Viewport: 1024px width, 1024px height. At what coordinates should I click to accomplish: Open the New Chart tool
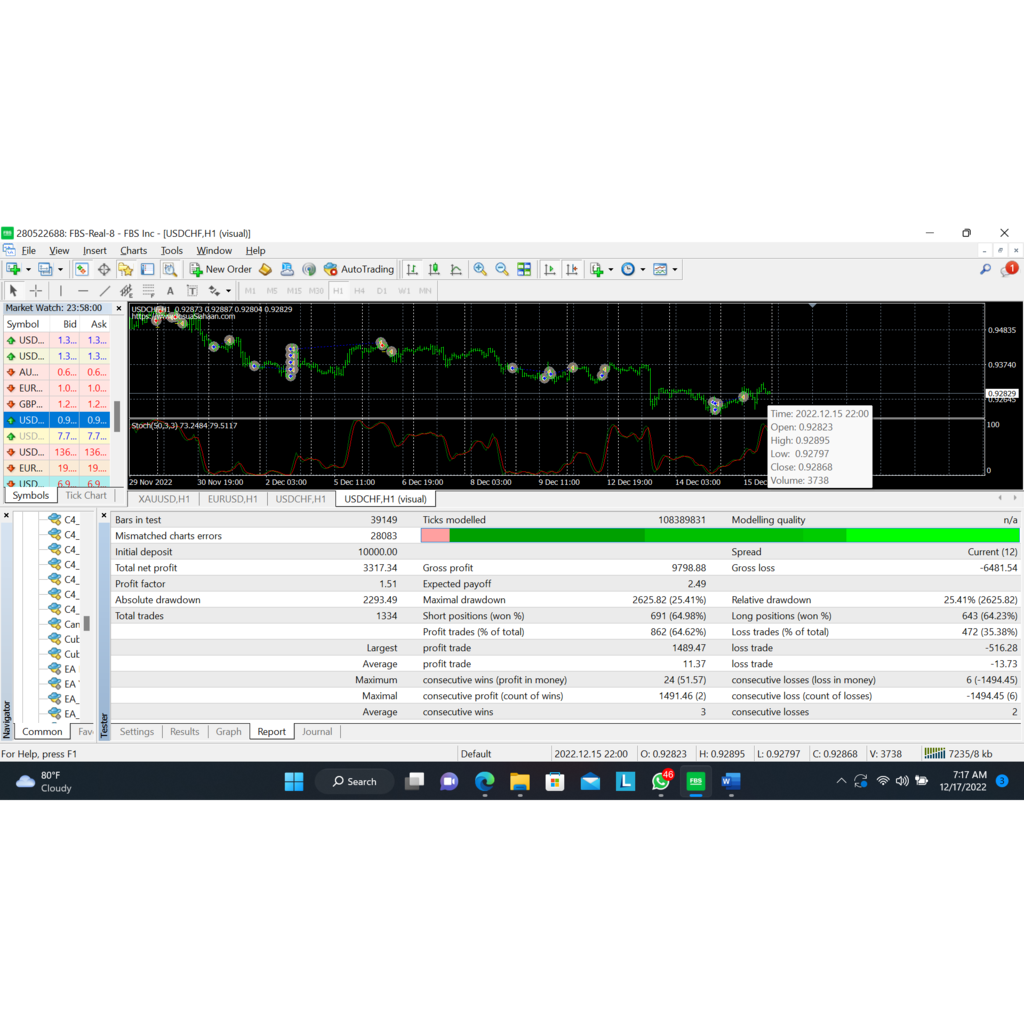[13, 269]
